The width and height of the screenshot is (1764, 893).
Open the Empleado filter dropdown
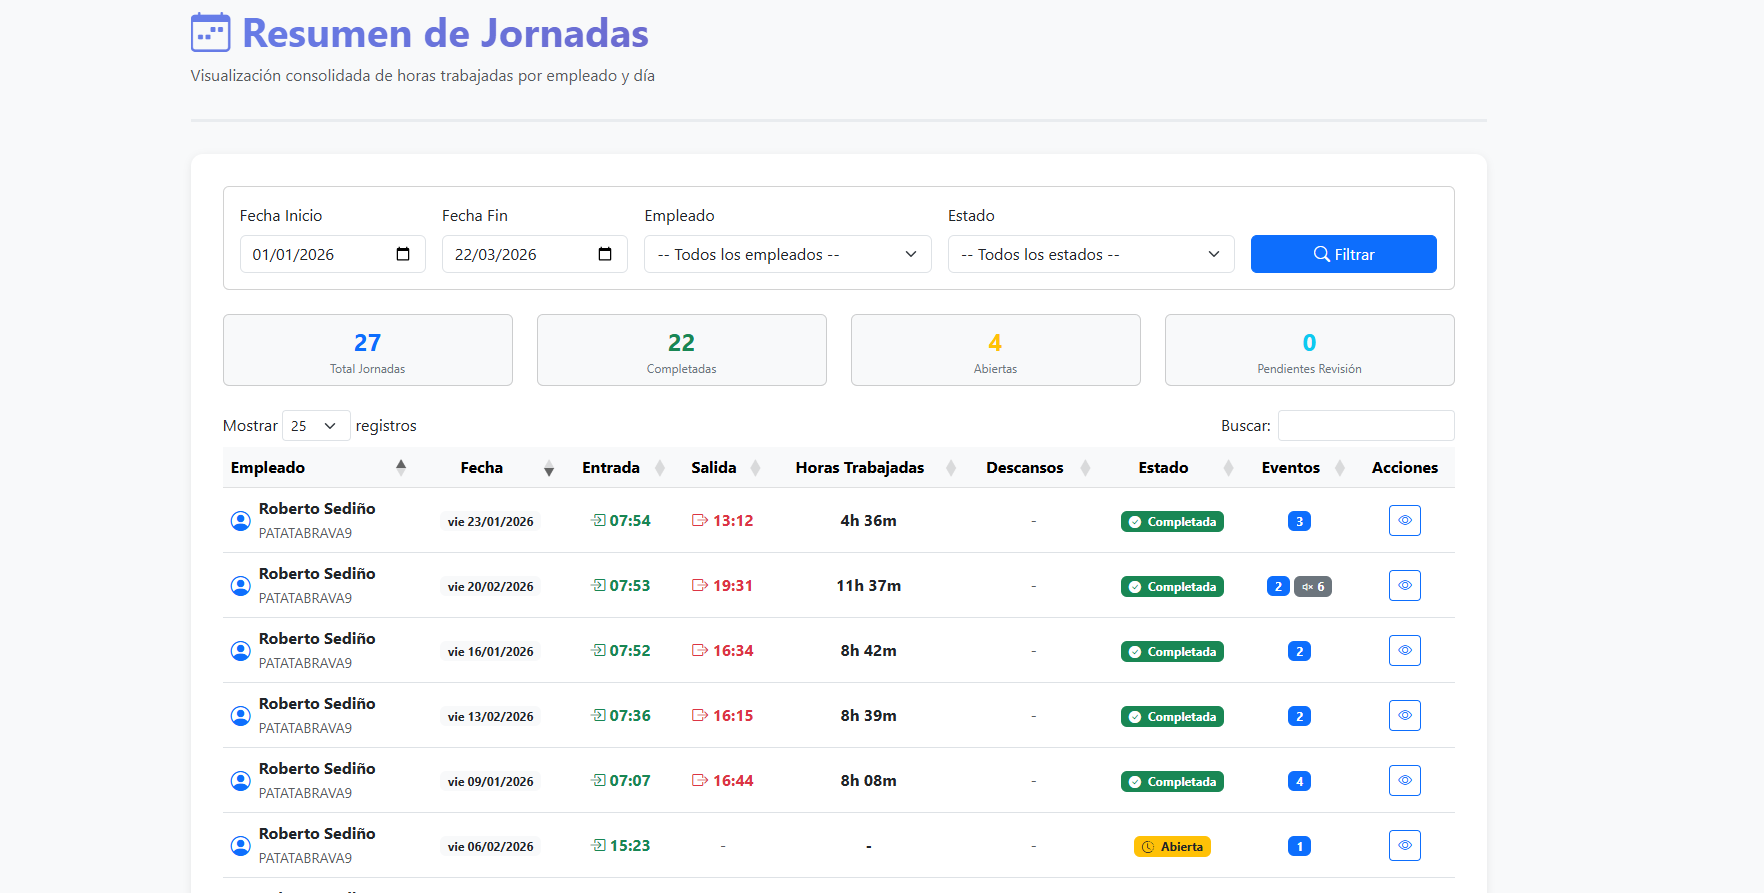[x=787, y=254]
